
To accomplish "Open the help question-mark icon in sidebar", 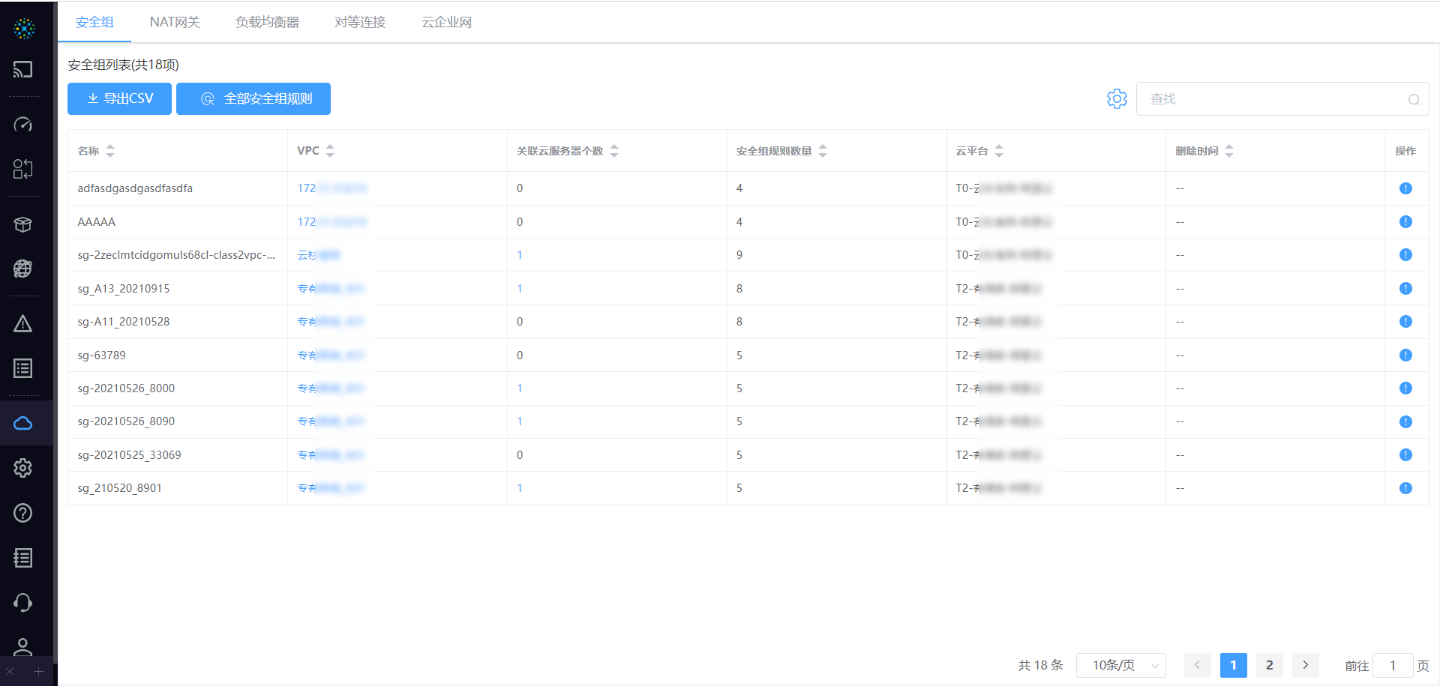I will [x=22, y=512].
